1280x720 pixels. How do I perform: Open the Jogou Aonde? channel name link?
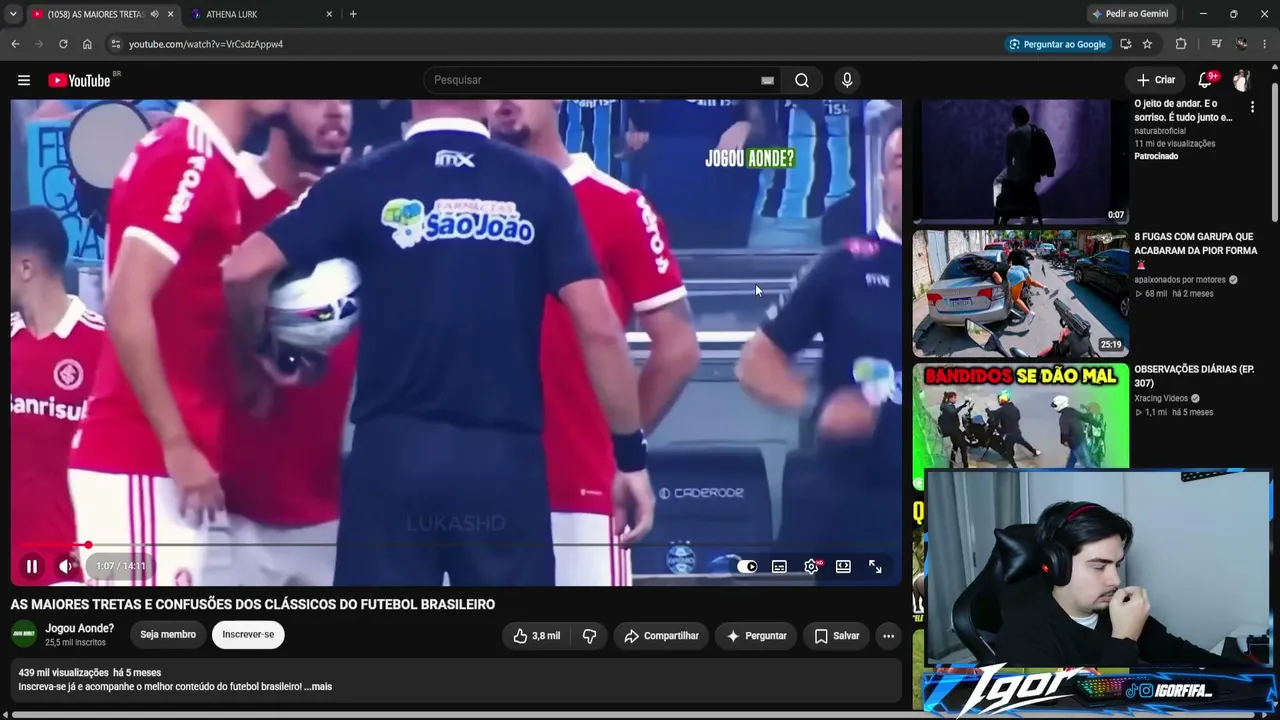coord(80,628)
